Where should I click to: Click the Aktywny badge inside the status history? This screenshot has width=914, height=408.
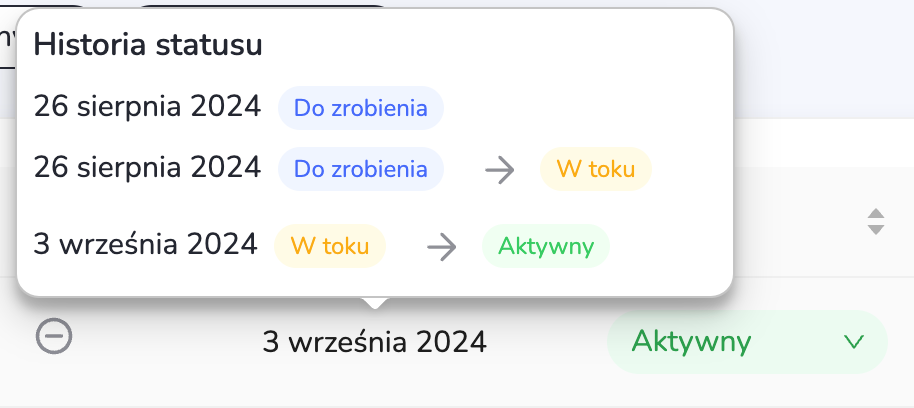pyautogui.click(x=545, y=246)
